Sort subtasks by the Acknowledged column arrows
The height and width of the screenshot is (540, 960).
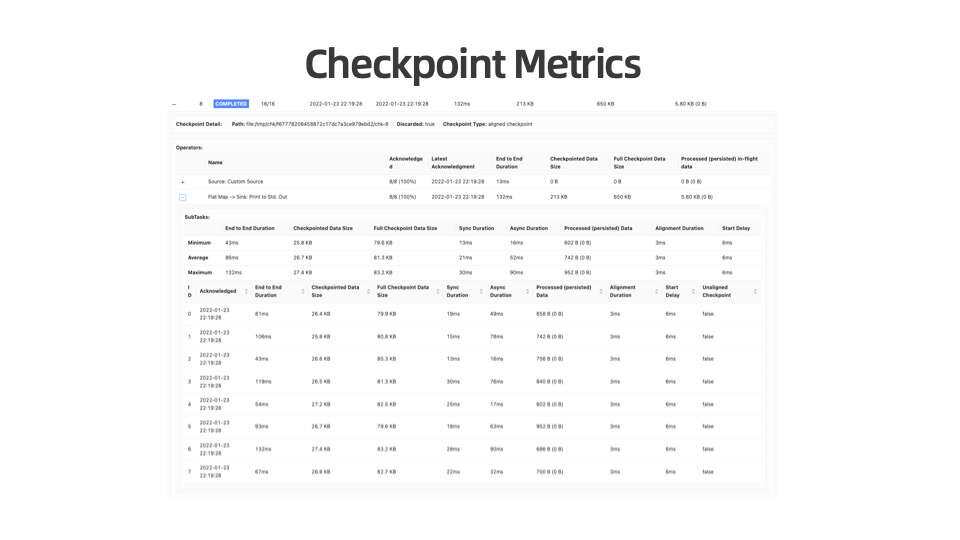tap(246, 291)
